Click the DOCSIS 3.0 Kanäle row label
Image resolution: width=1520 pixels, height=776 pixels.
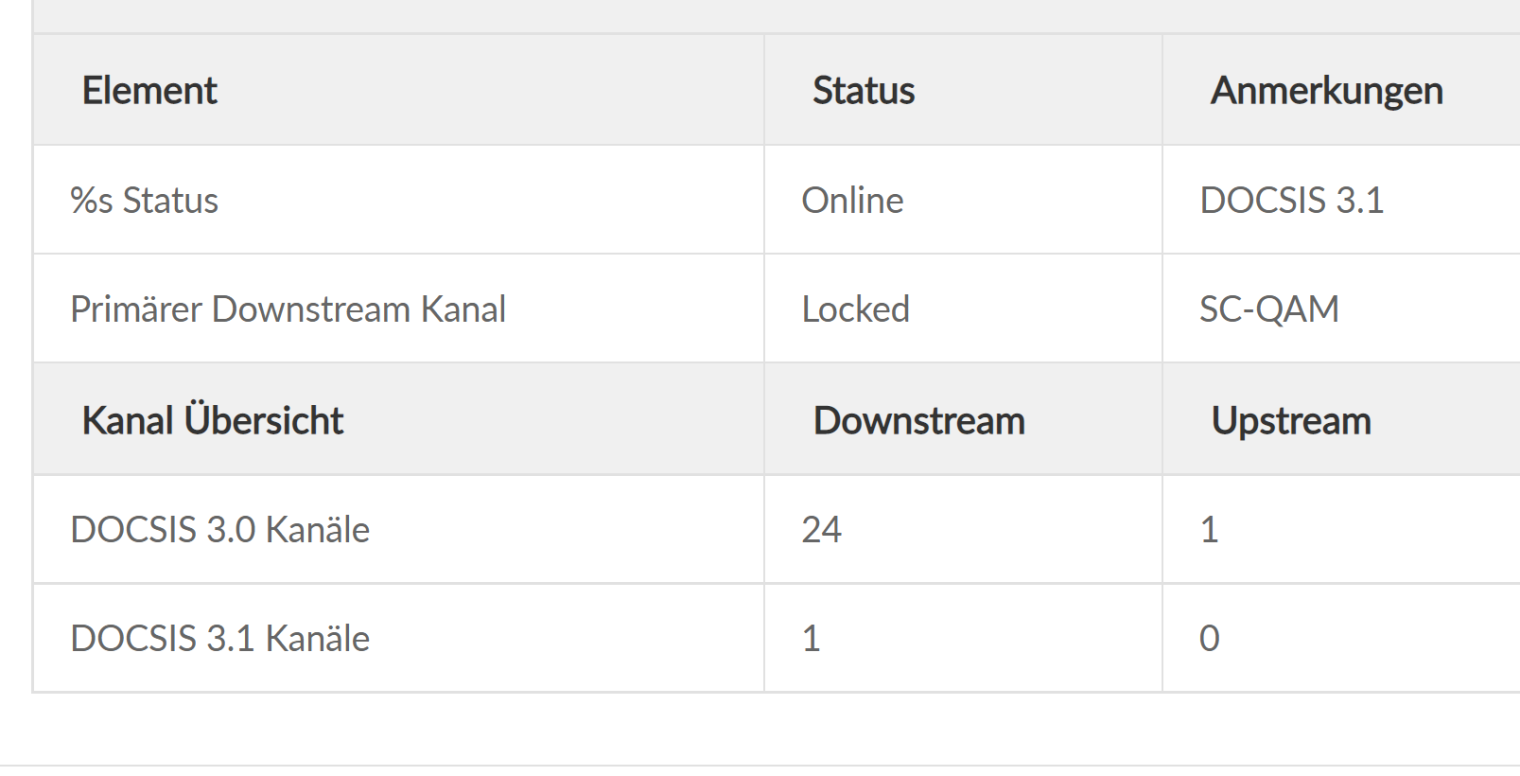pyautogui.click(x=219, y=531)
